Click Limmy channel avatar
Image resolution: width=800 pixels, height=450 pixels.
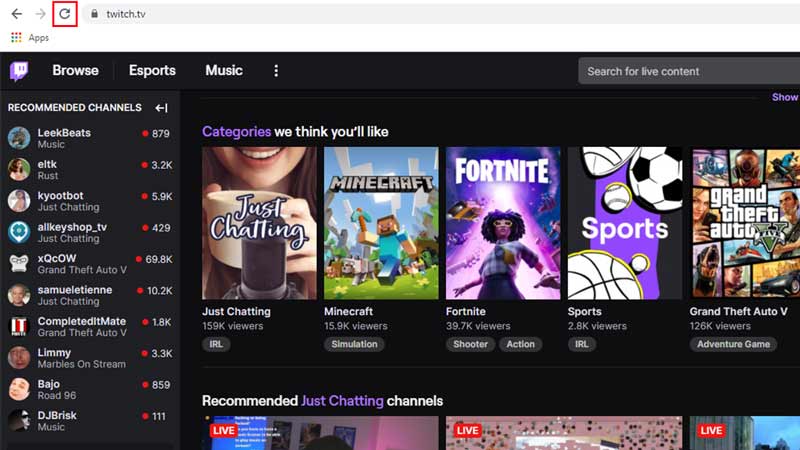click(19, 358)
